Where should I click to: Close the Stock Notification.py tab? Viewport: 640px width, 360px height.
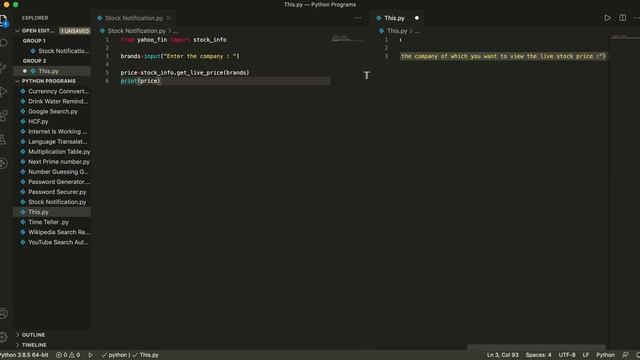coord(169,18)
